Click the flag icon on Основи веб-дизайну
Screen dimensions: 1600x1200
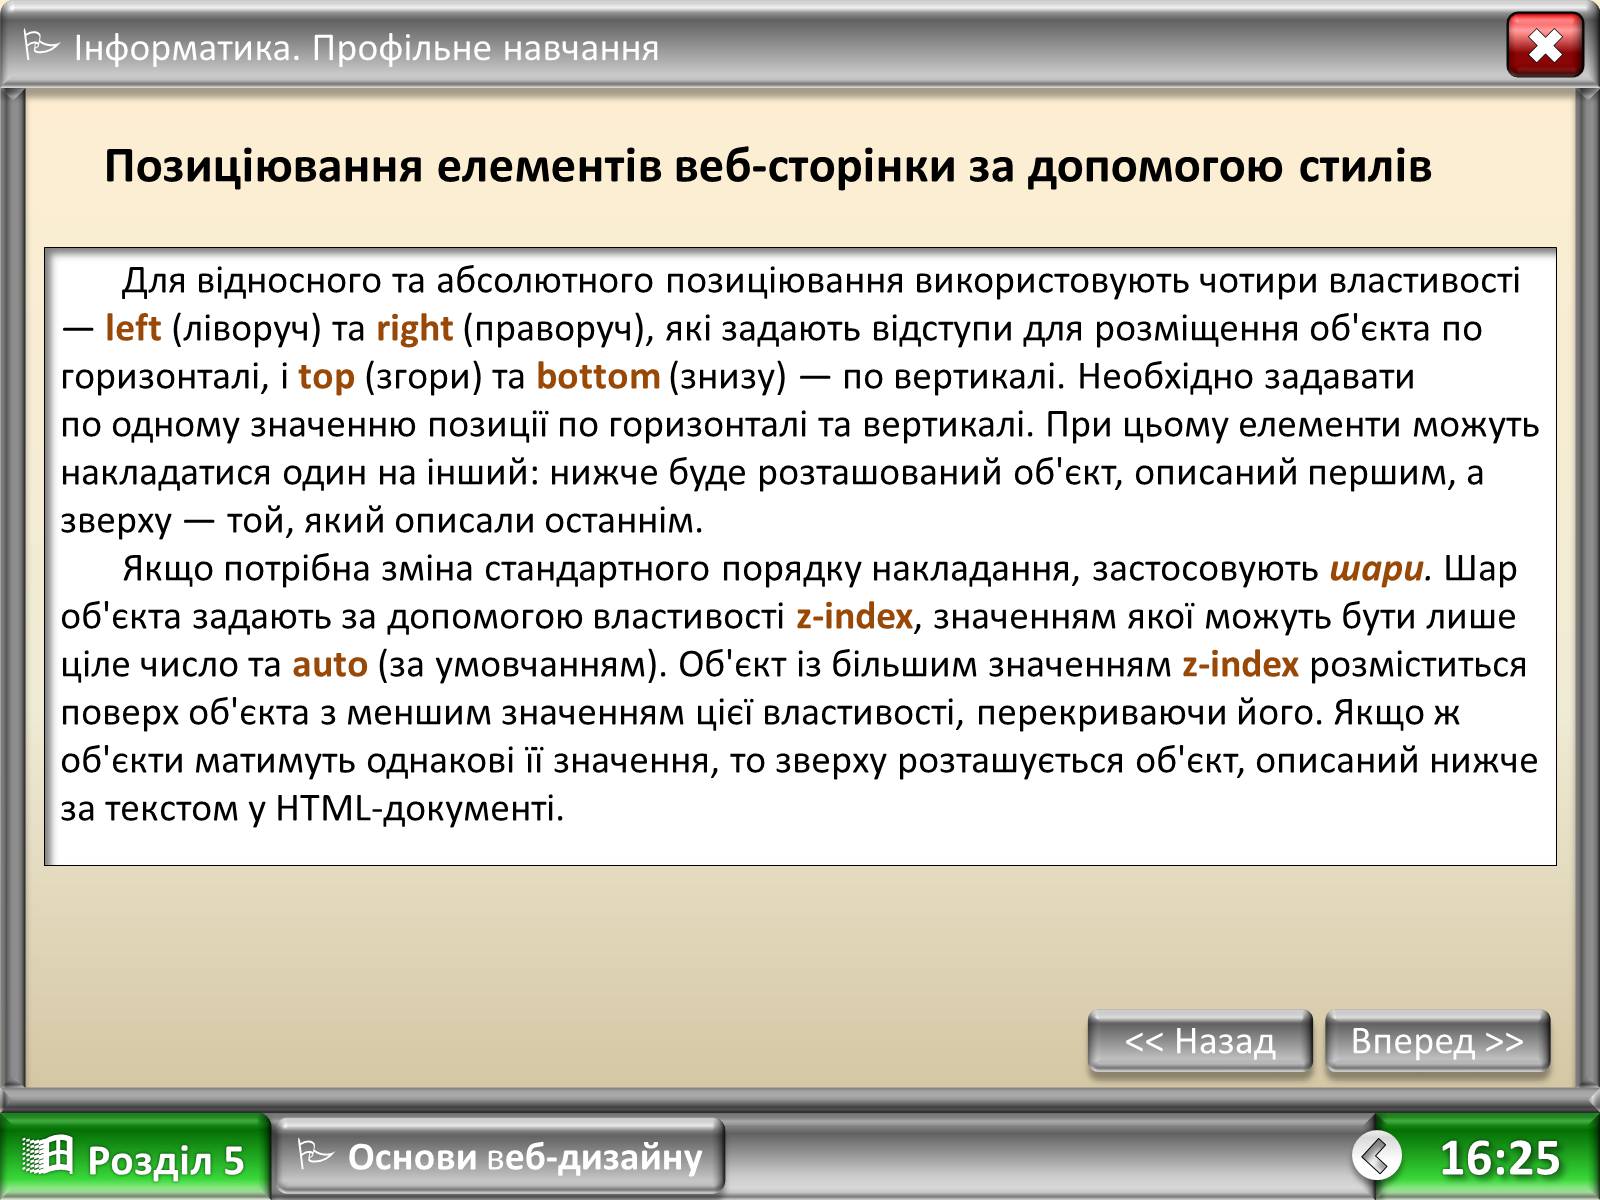[315, 1156]
